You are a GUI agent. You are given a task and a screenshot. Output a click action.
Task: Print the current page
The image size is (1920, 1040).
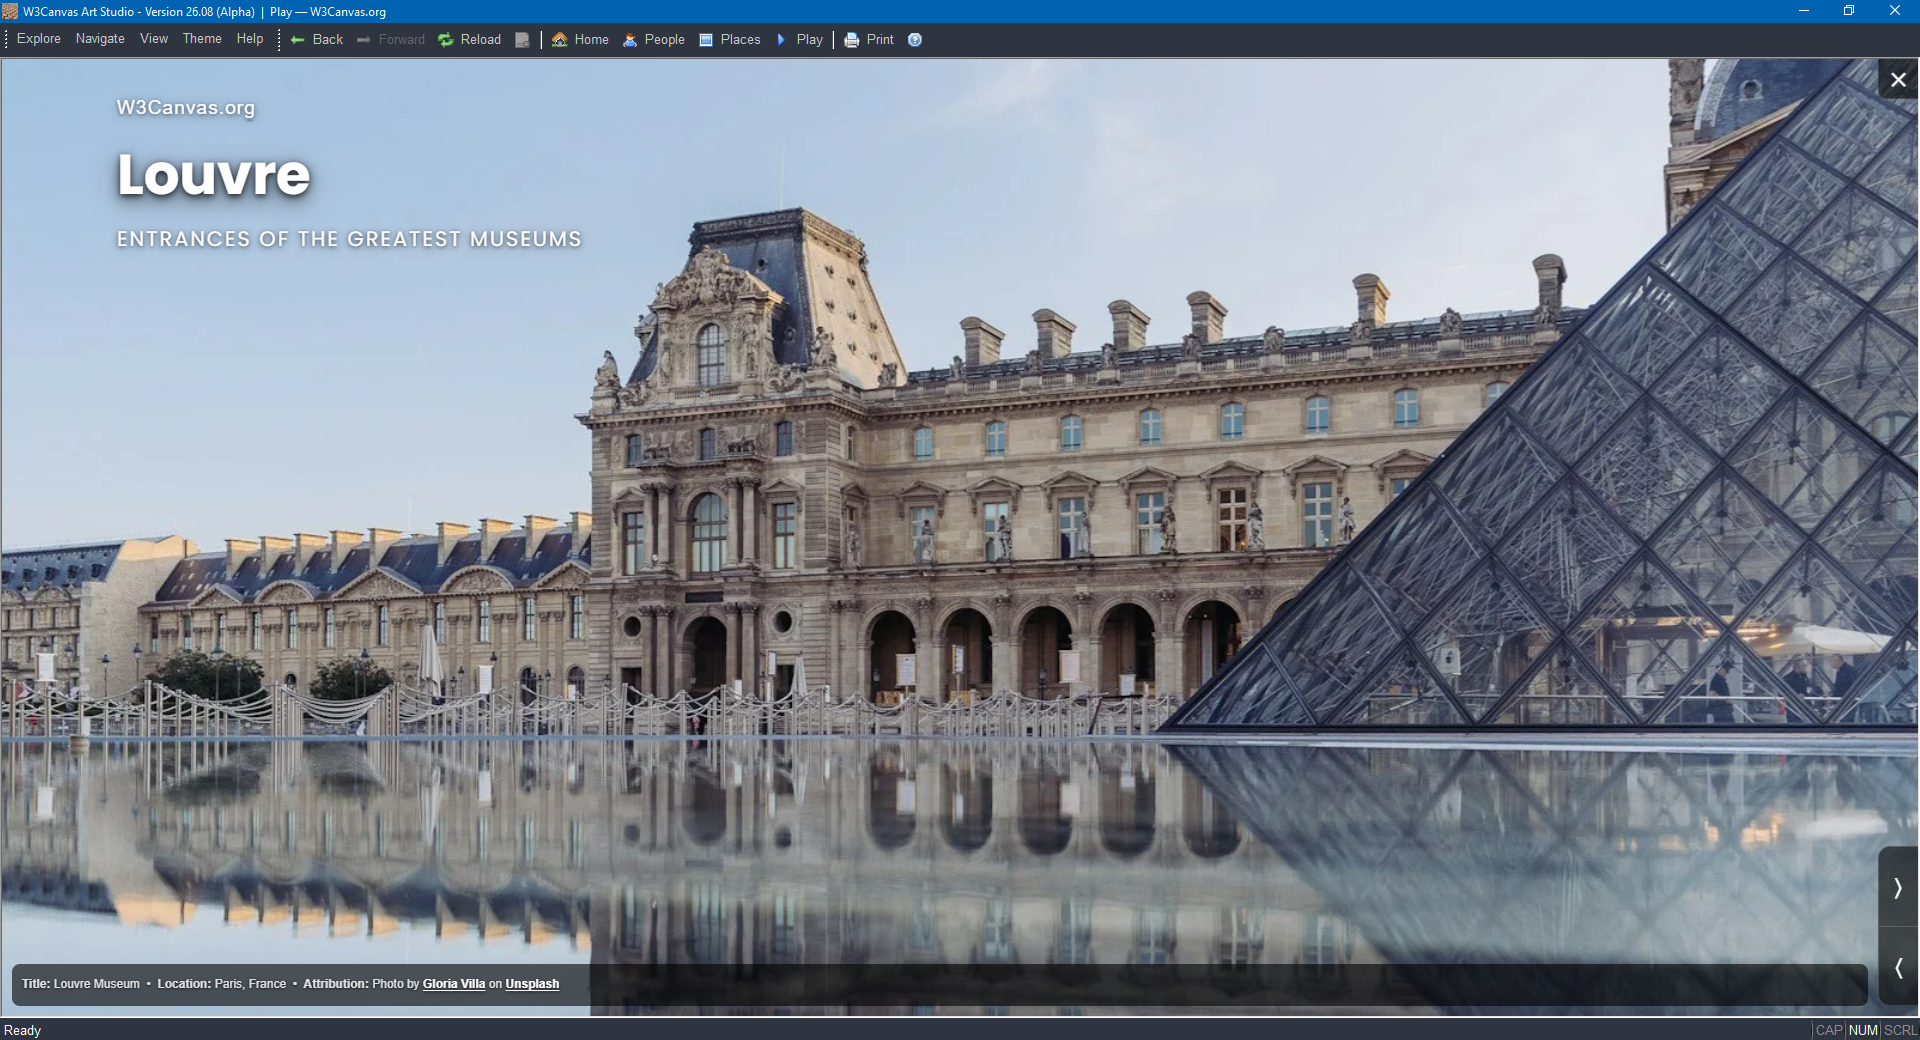tap(869, 40)
